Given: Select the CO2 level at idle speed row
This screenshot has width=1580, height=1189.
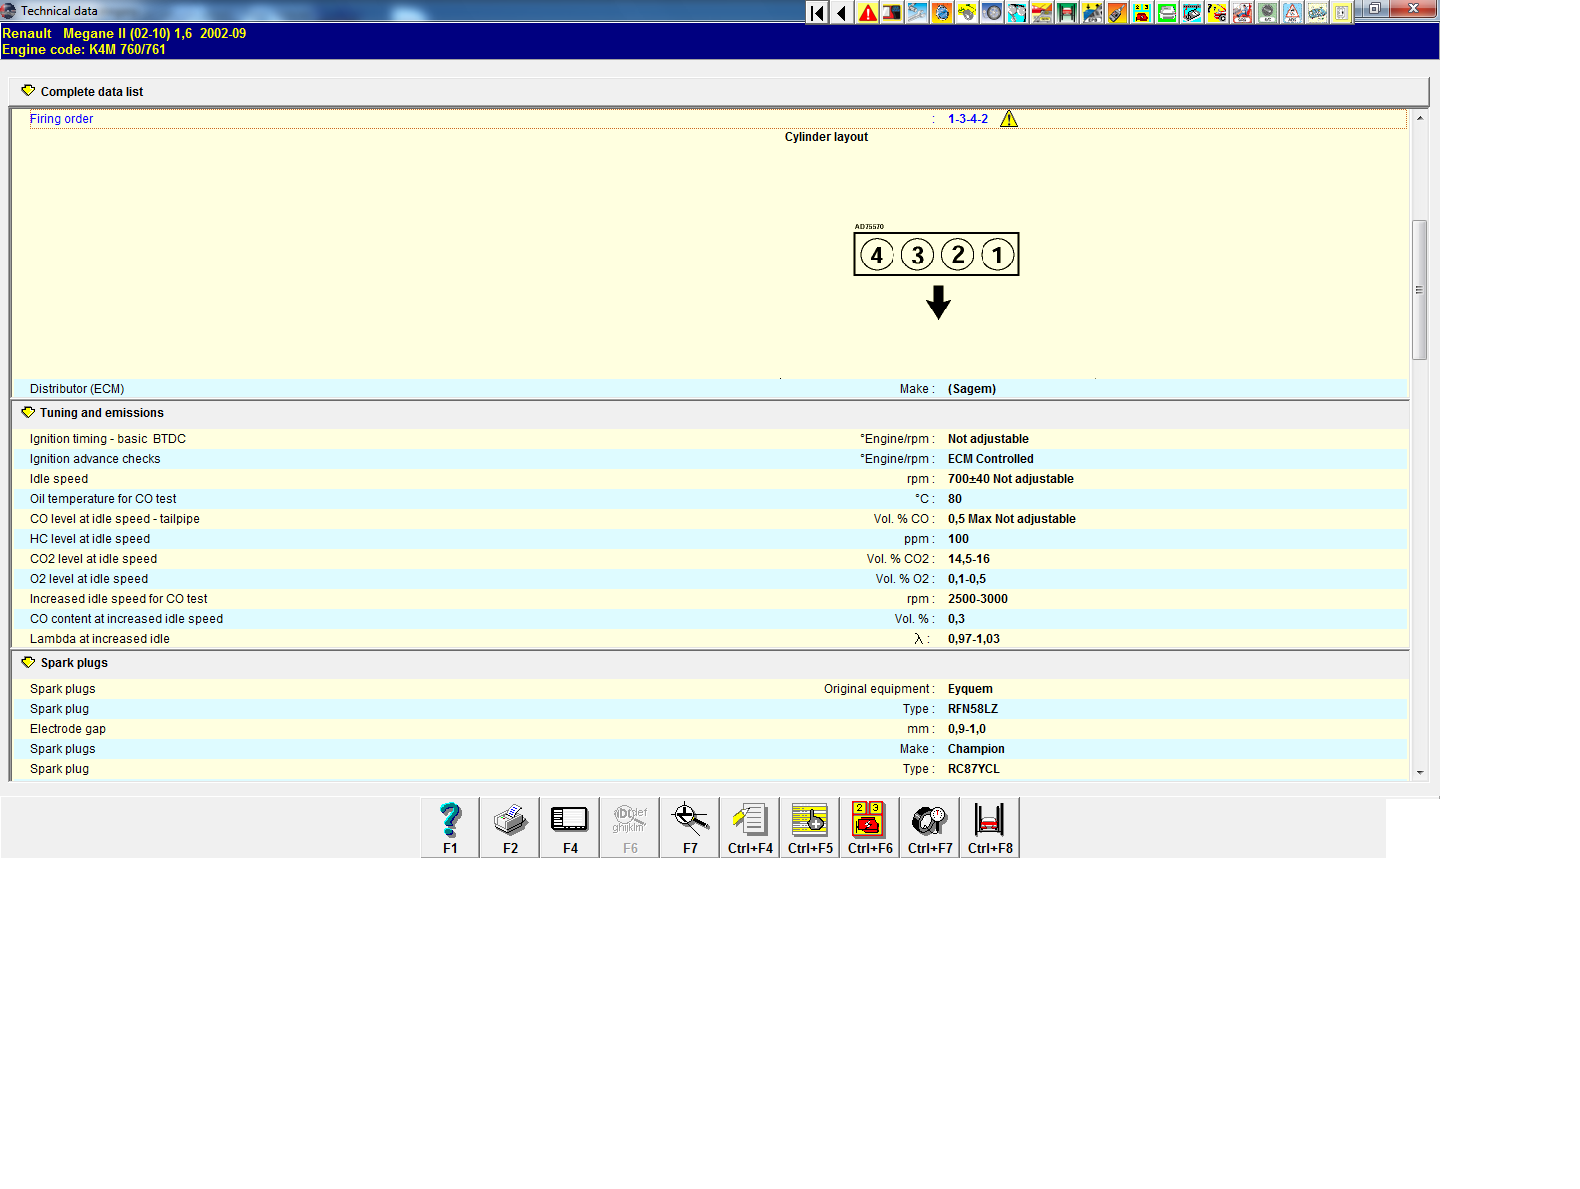Looking at the screenshot, I should coord(710,559).
